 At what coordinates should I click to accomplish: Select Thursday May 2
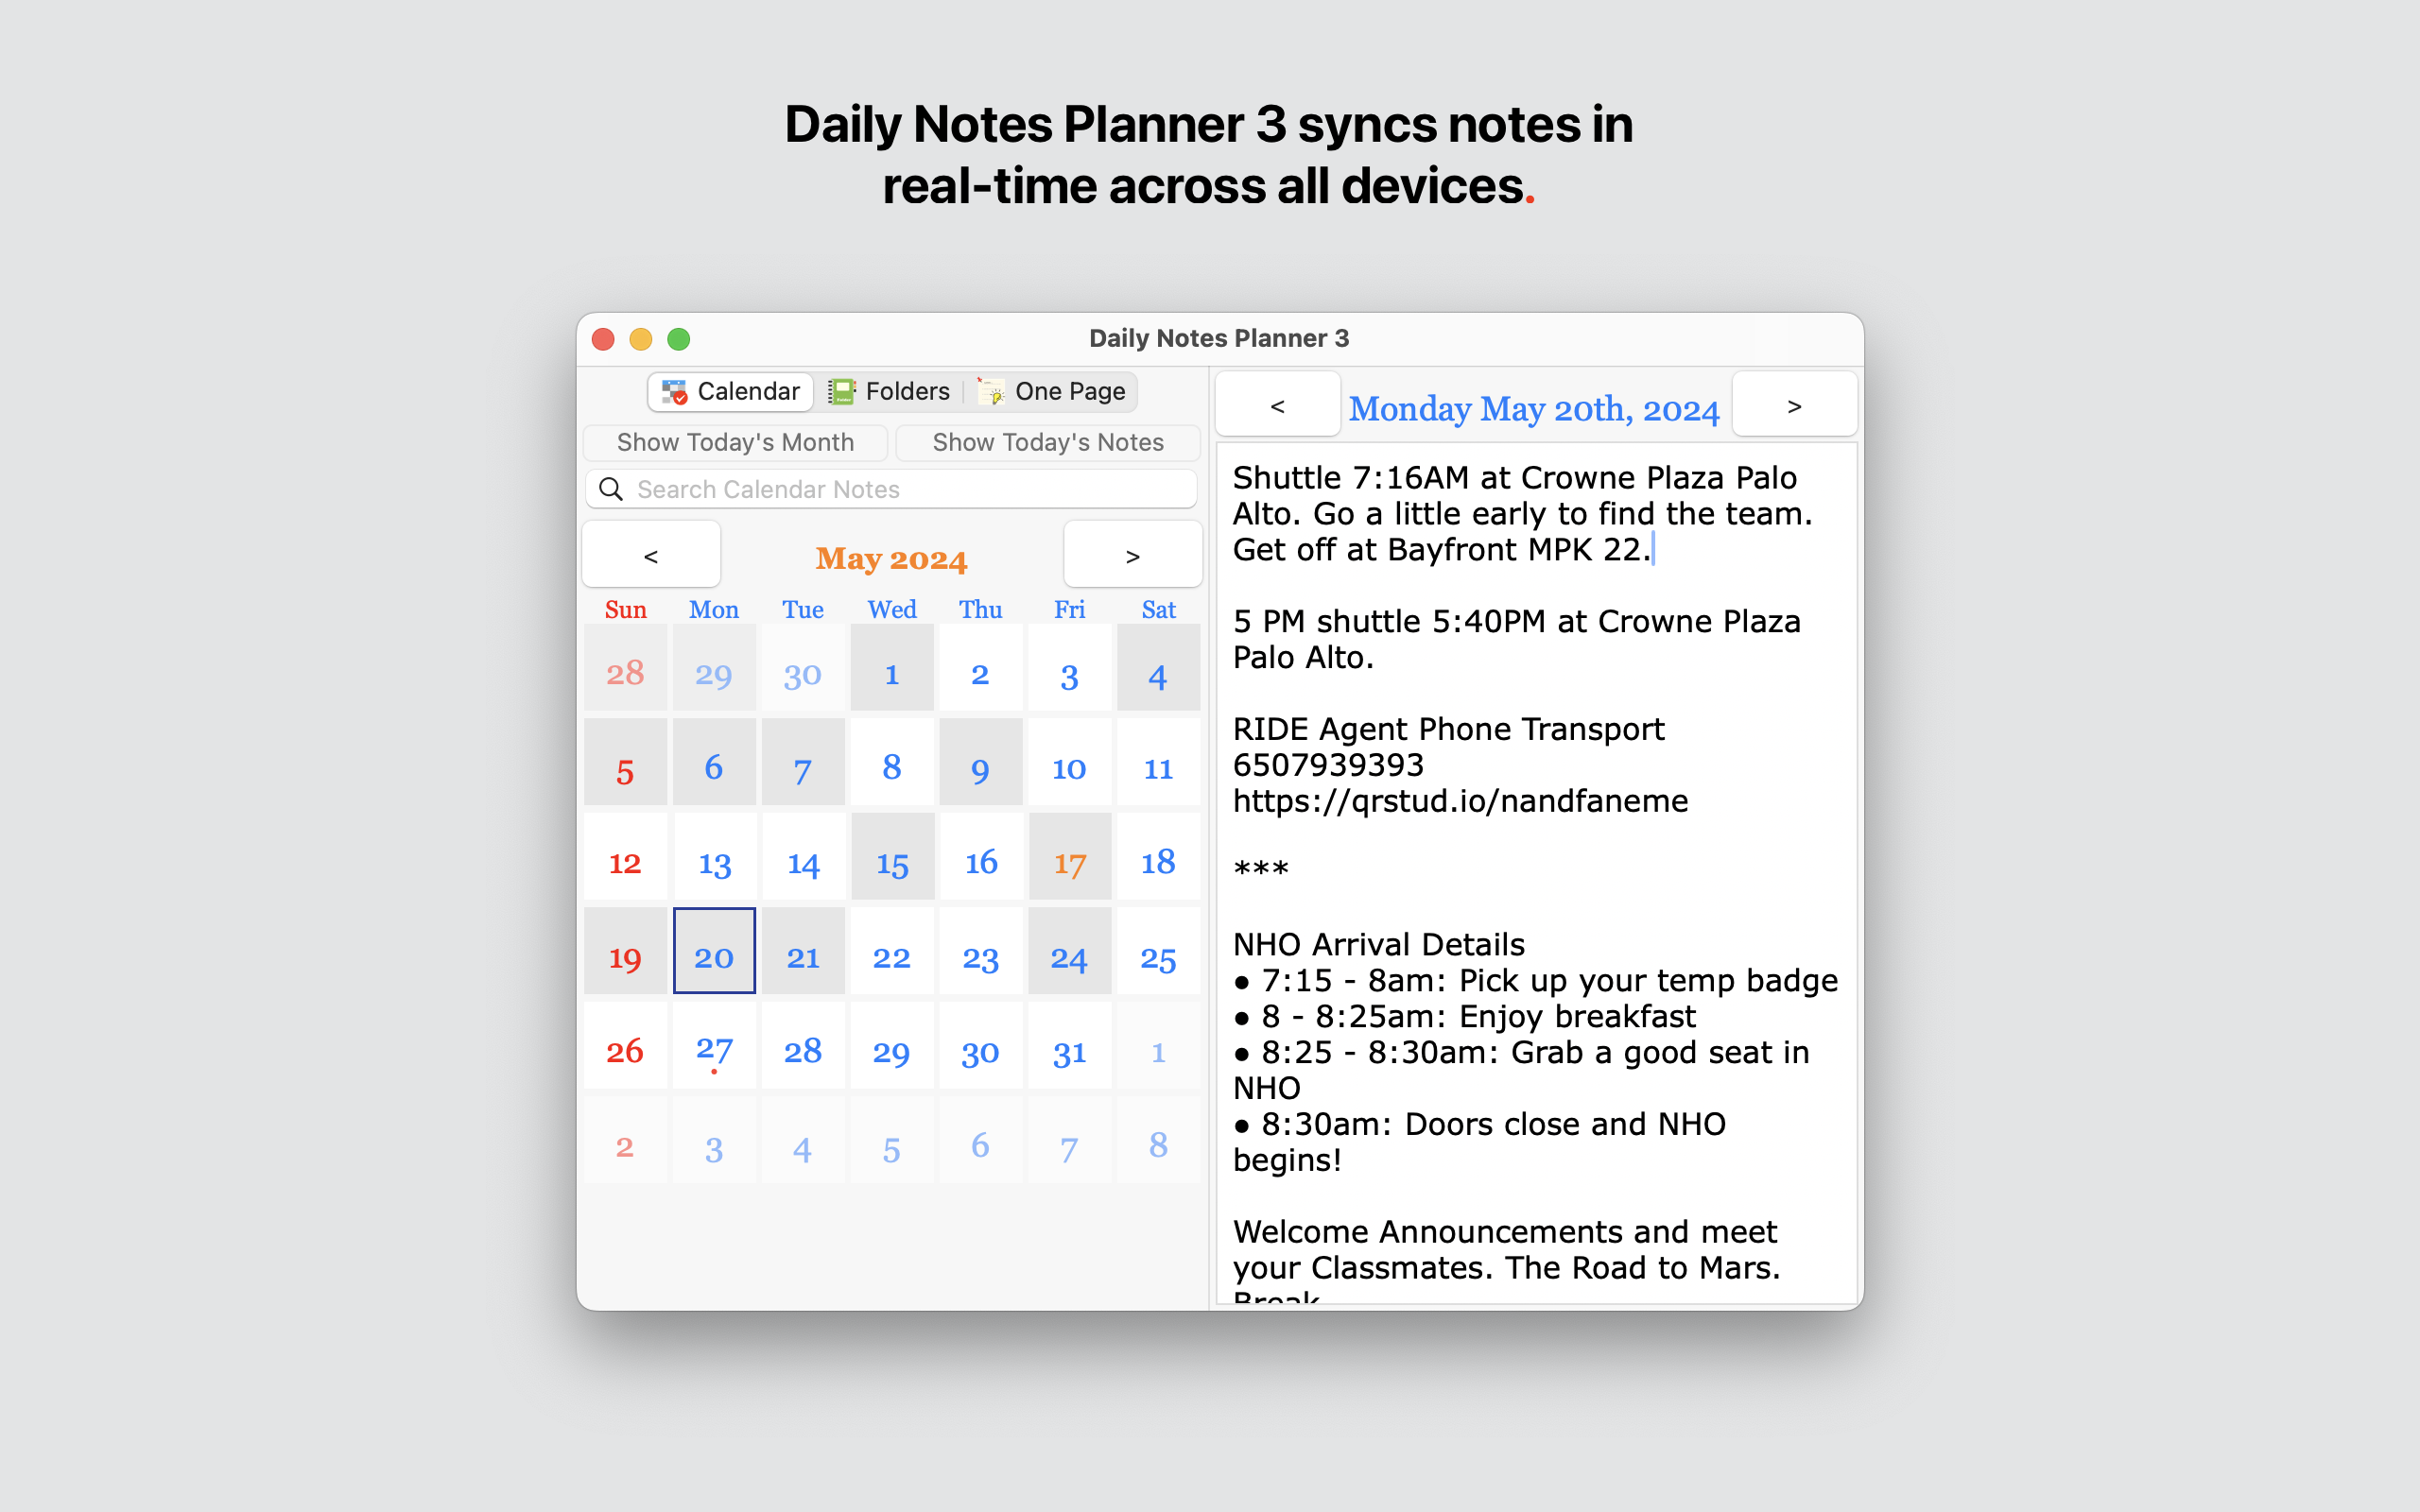coord(980,668)
